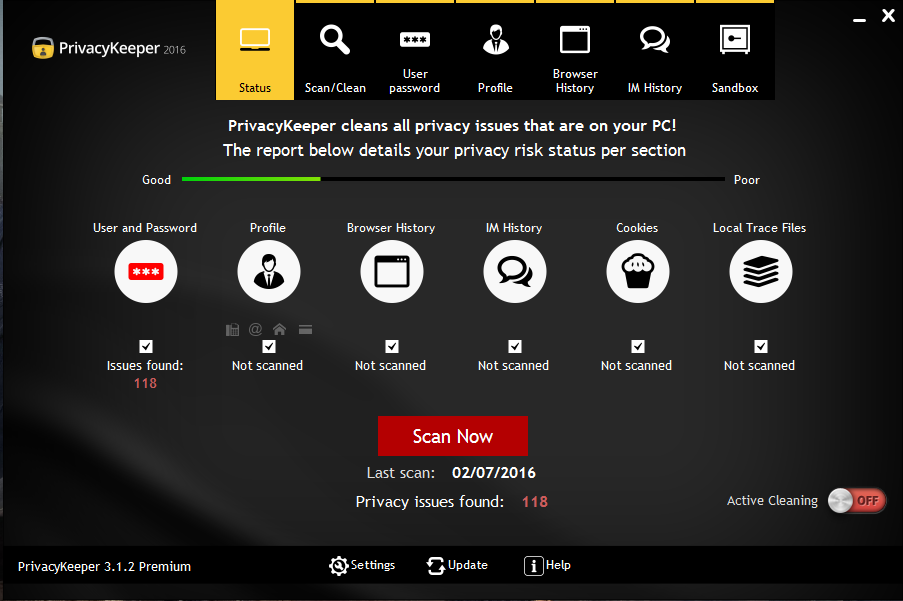Click the Local Trace Files stack icon
Image resolution: width=903 pixels, height=601 pixels.
click(761, 272)
